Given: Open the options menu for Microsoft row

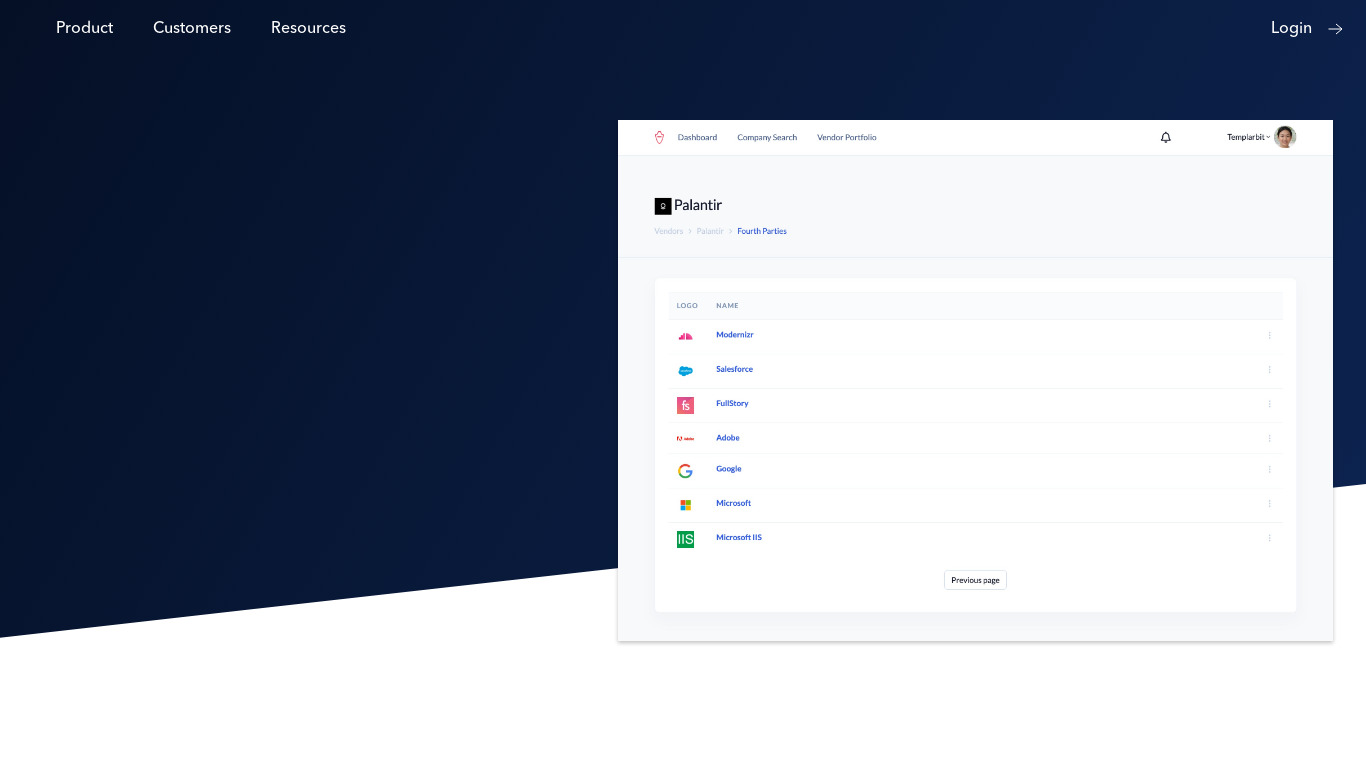Looking at the screenshot, I should (1270, 503).
